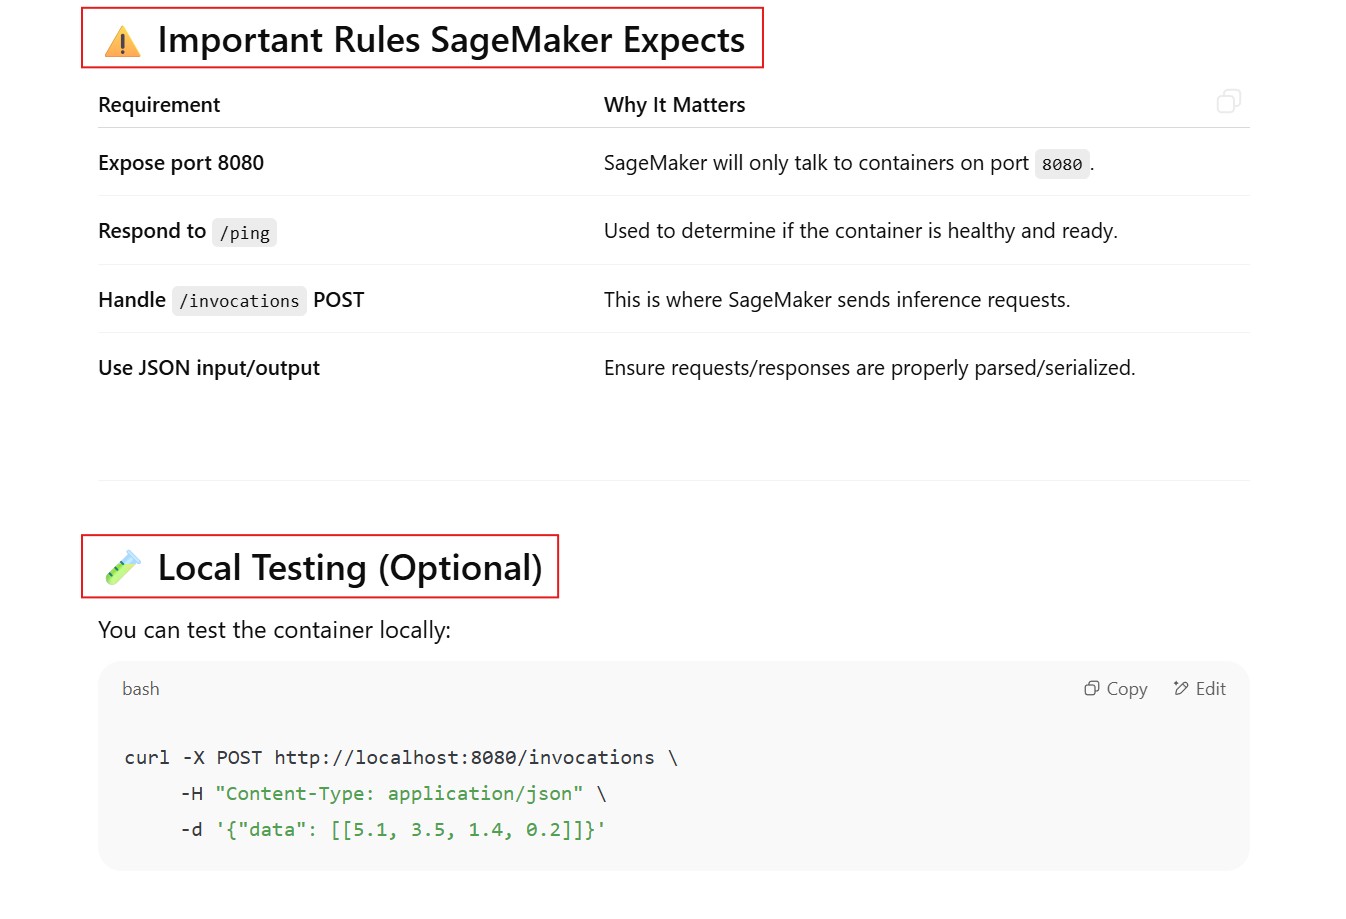Click the Important Rules SageMaker Expects heading
1346x919 pixels.
(x=451, y=40)
